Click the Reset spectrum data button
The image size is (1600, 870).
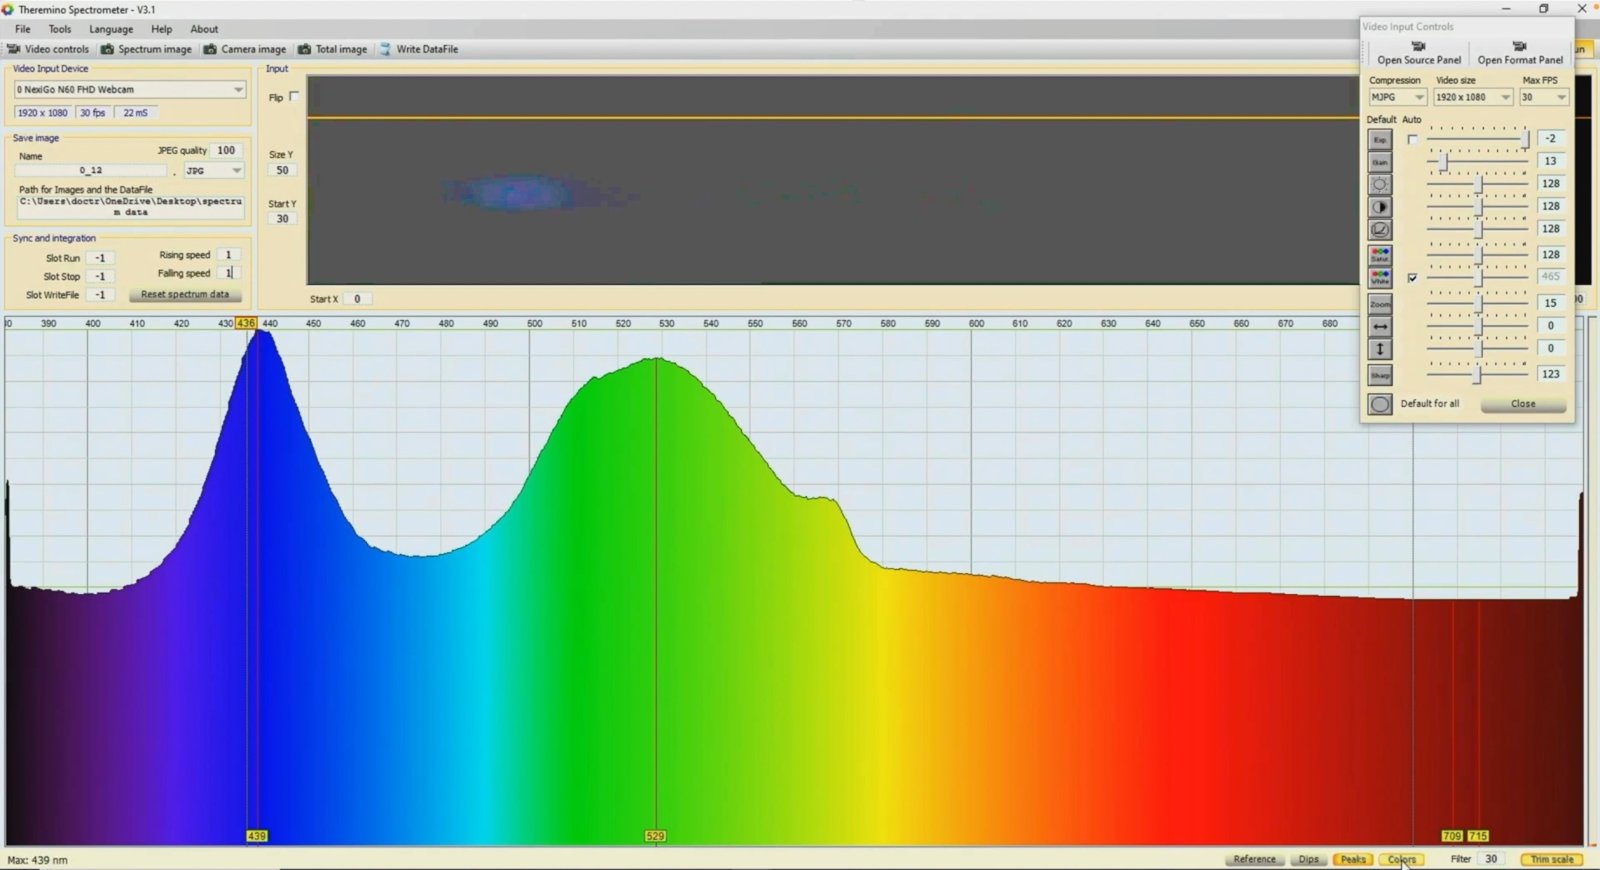pos(185,295)
